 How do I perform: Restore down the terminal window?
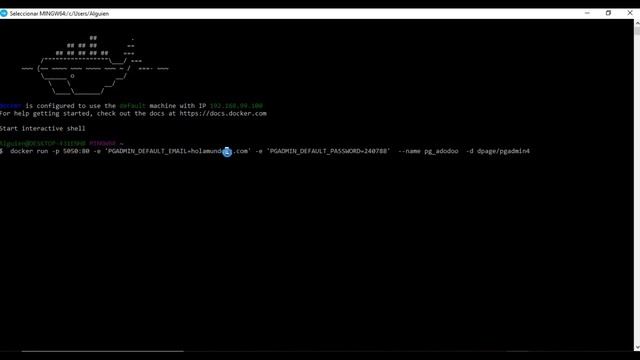608,13
